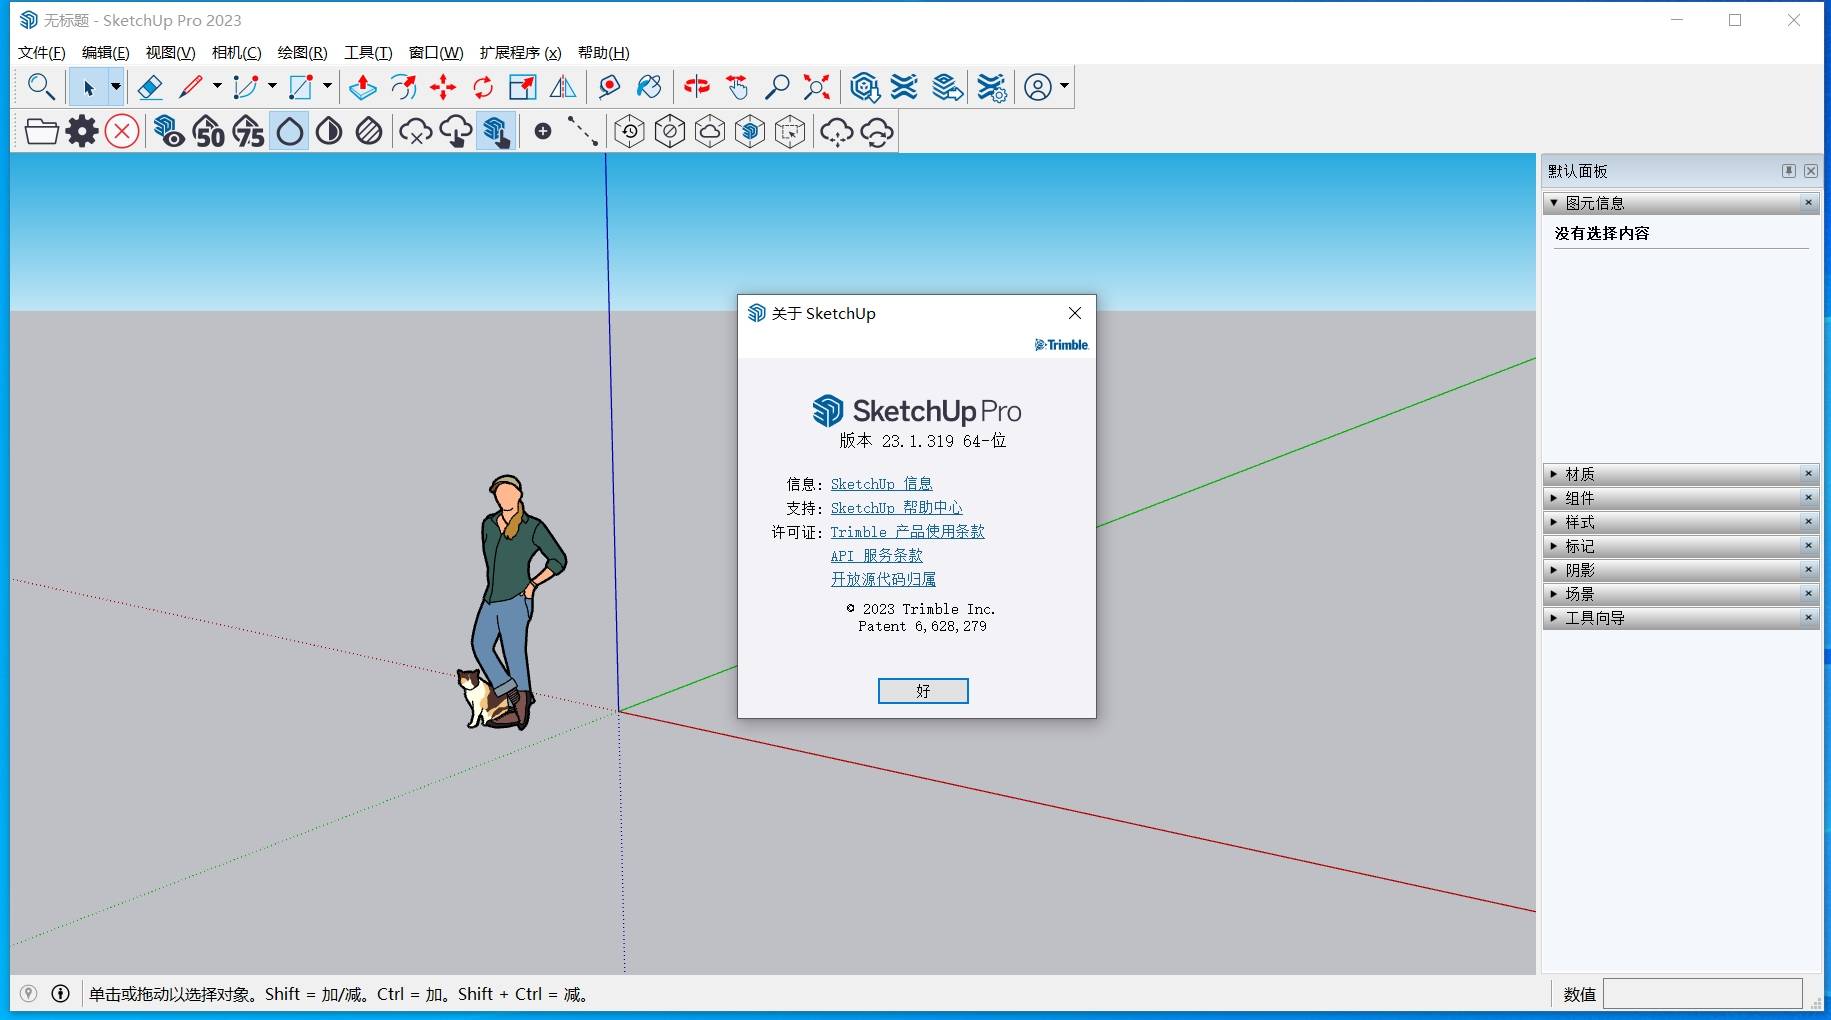
Task: Toggle the pin icon on 默认面板 header
Action: [1788, 171]
